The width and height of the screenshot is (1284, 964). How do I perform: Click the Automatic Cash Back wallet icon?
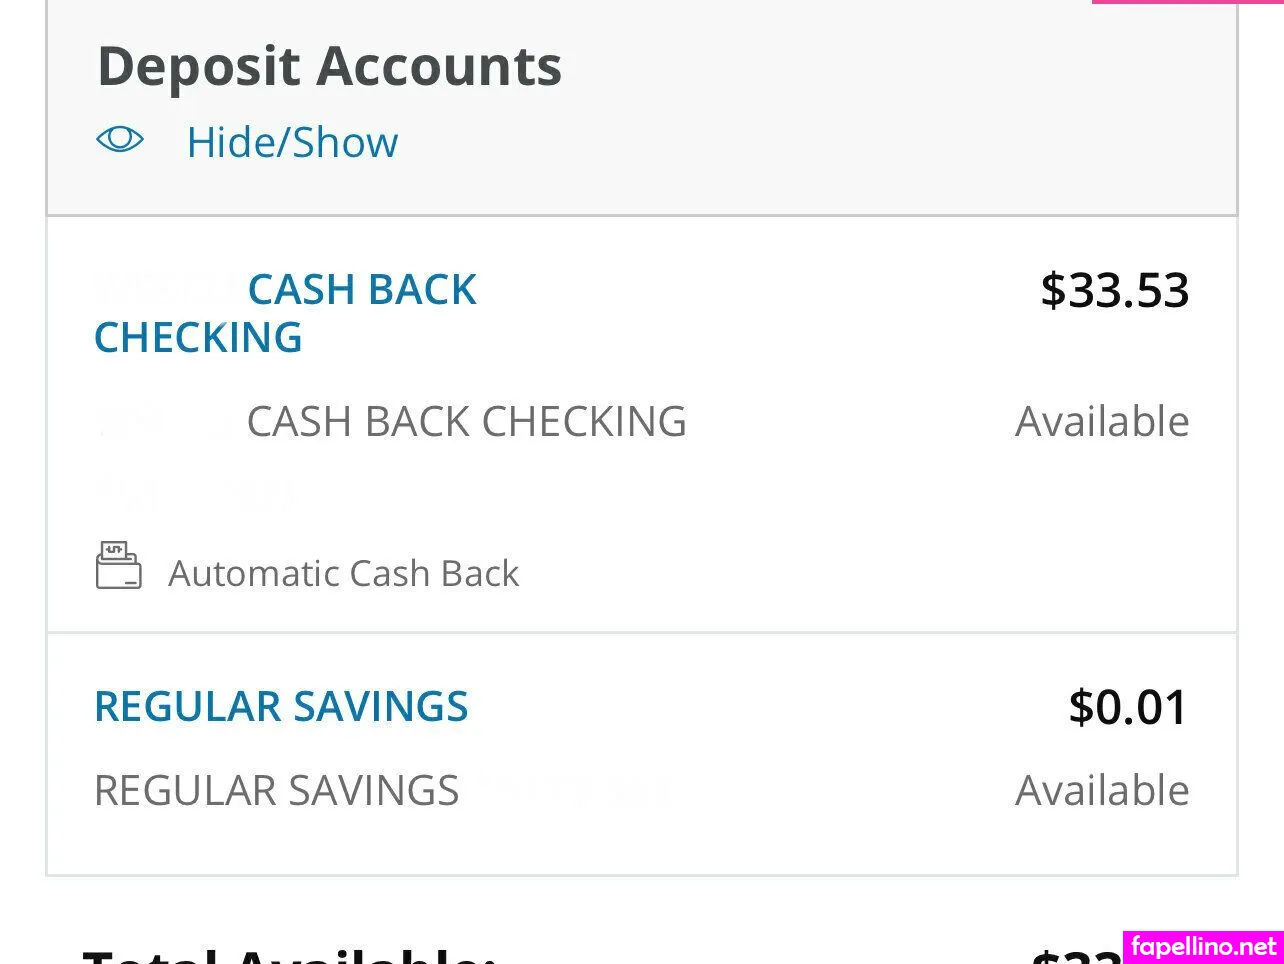click(x=118, y=566)
